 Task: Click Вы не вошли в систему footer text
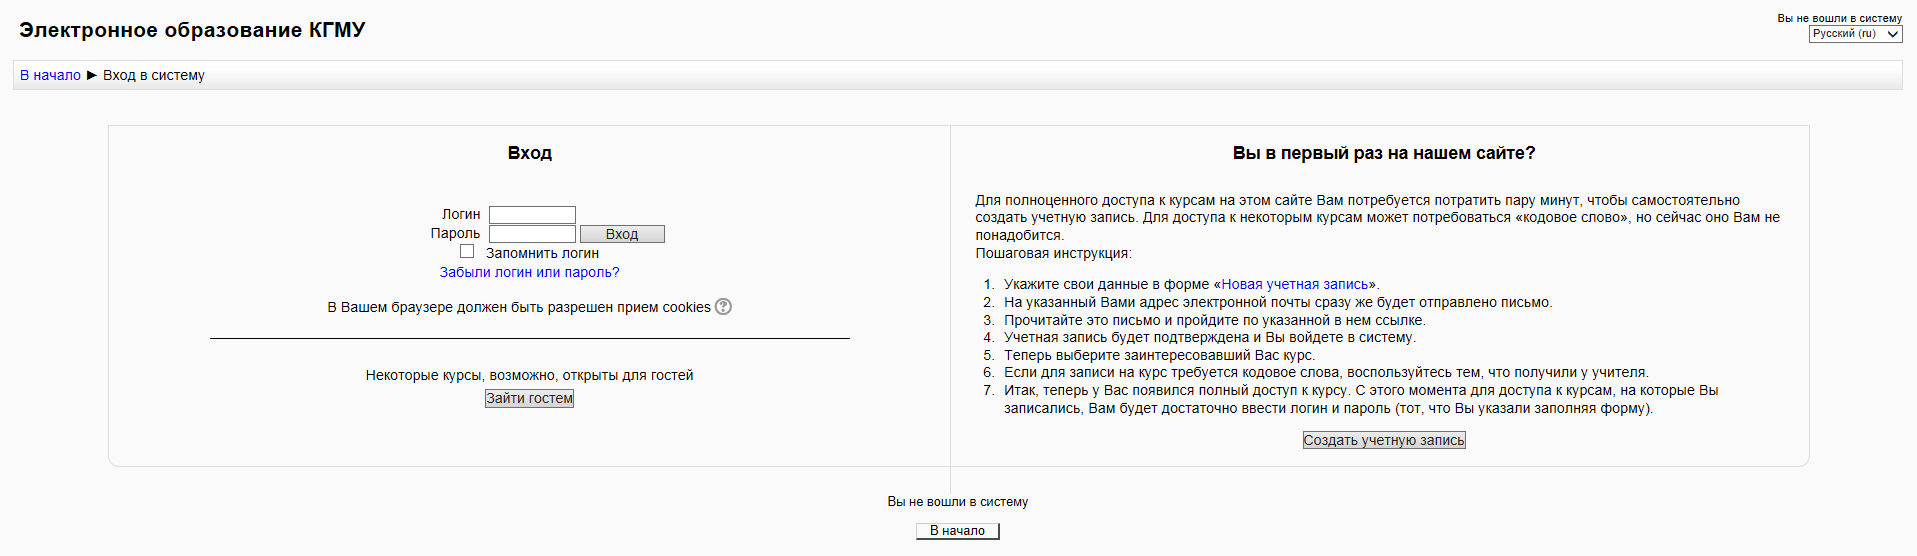coord(958,502)
